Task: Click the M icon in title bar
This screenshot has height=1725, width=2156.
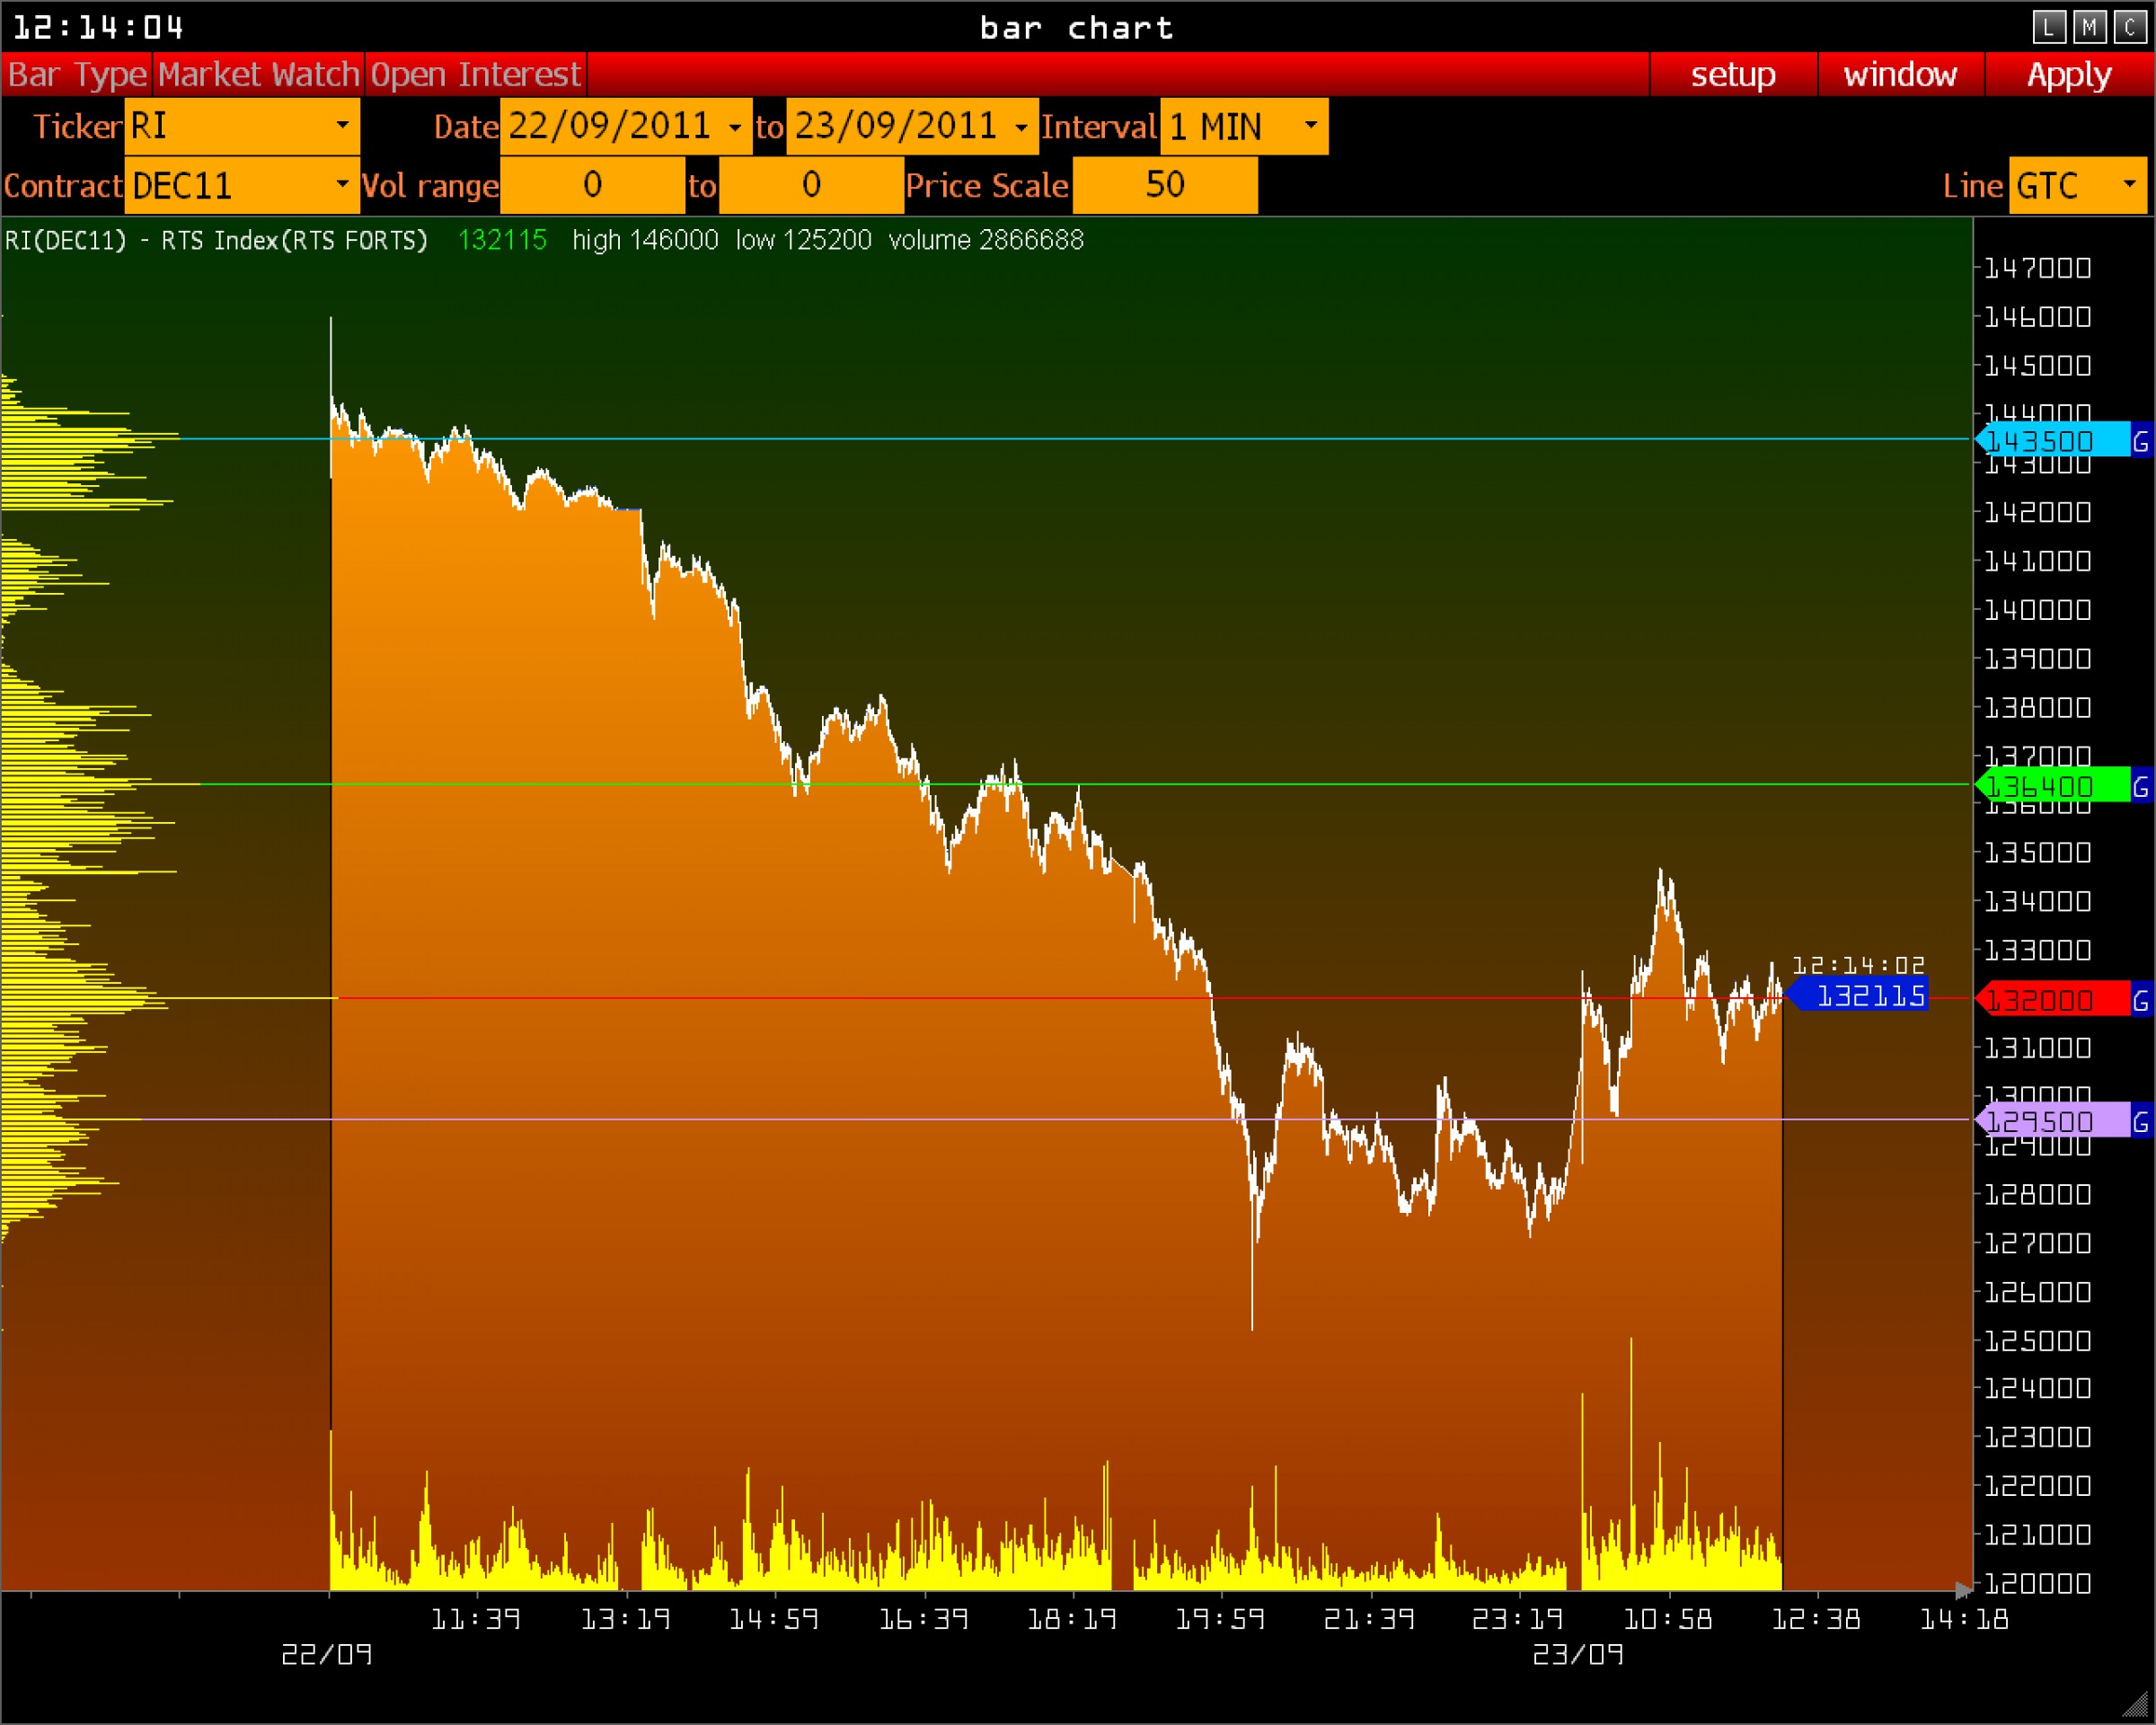Action: pyautogui.click(x=2089, y=27)
